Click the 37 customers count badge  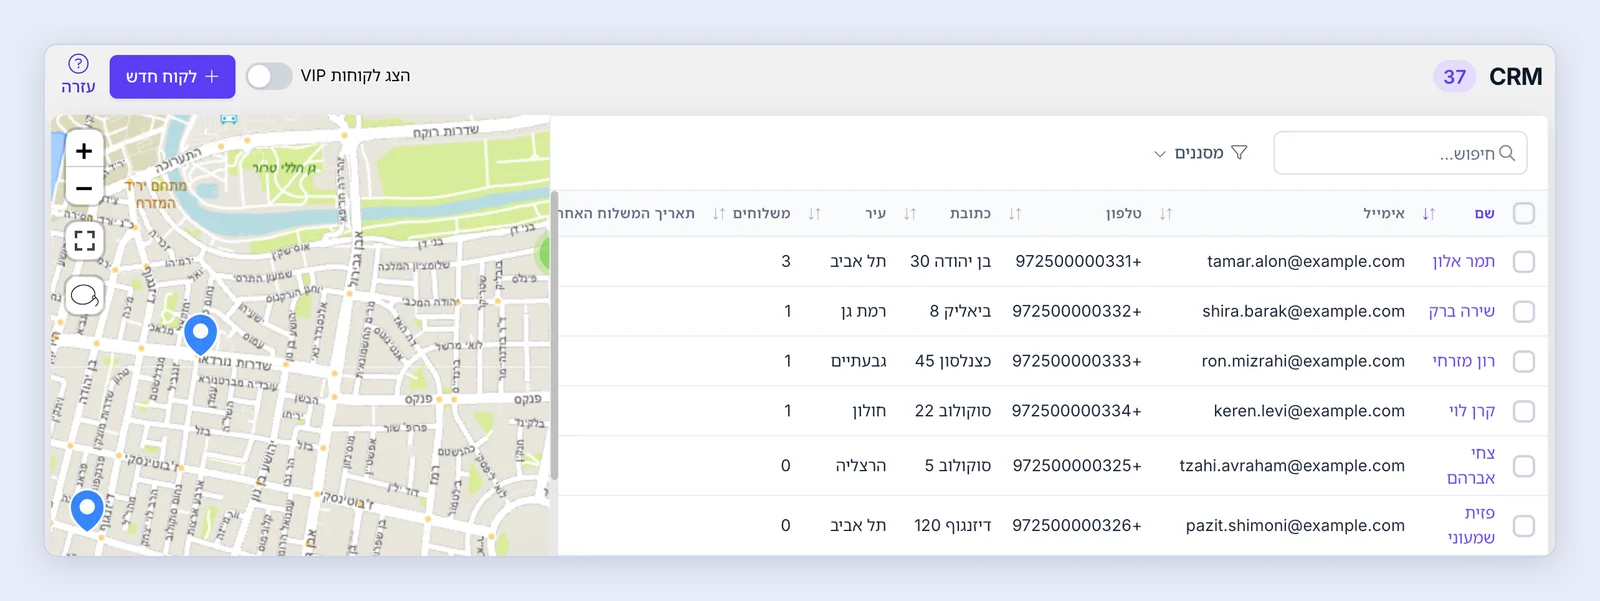pyautogui.click(x=1454, y=77)
